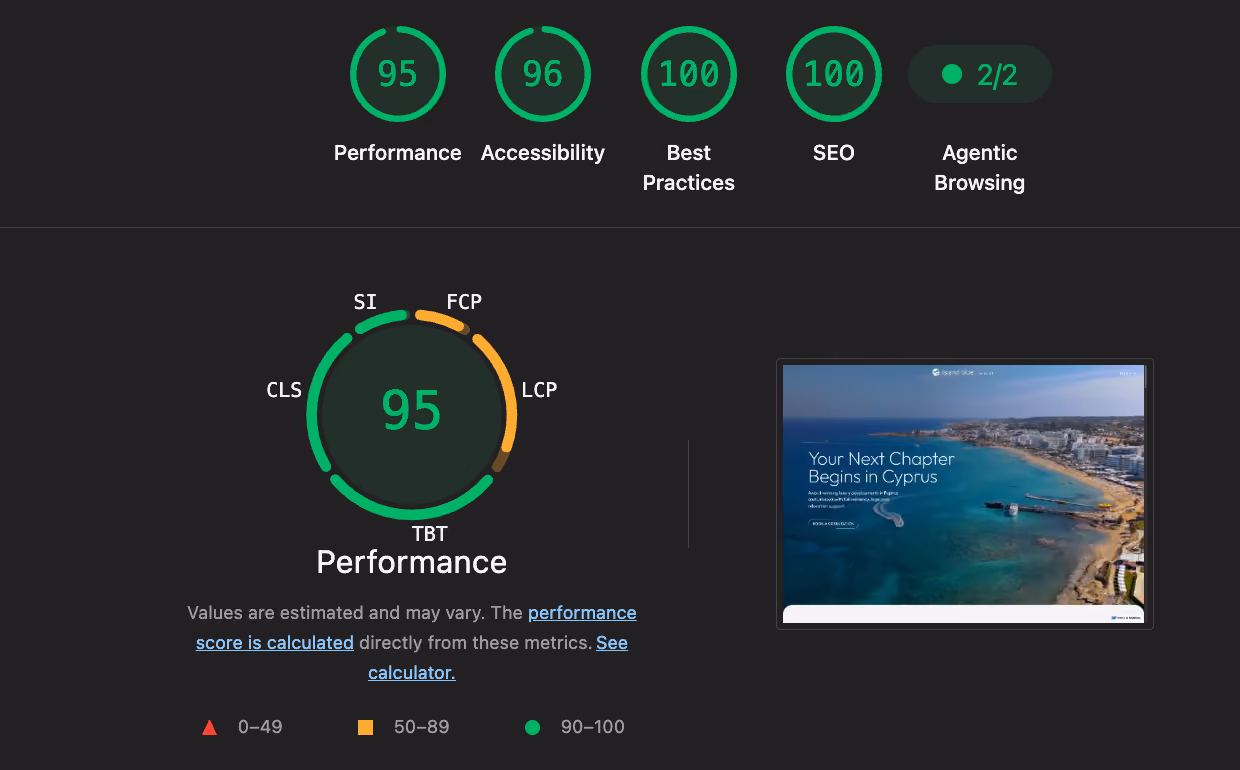Open the SEO score gauge showing 100

[834, 74]
